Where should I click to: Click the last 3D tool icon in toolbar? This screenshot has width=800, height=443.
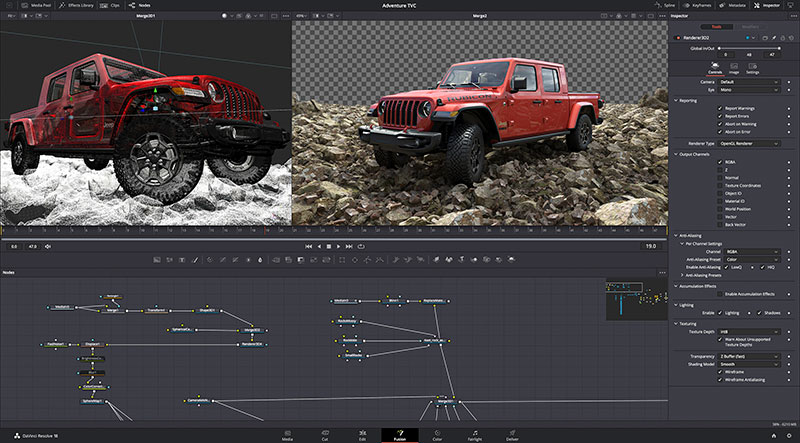511,260
